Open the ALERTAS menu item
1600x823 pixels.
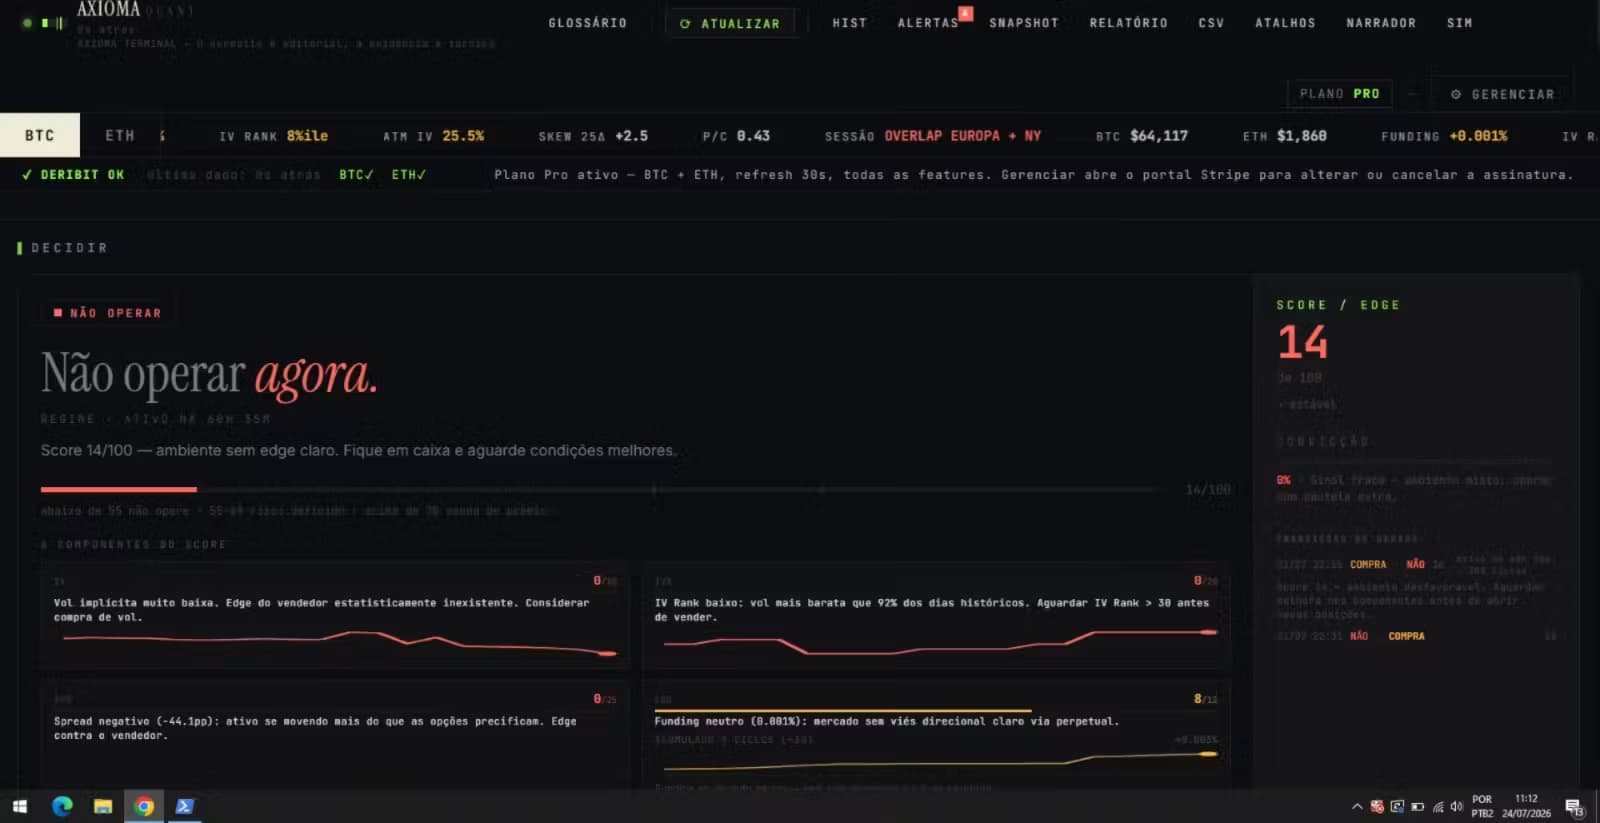click(928, 23)
